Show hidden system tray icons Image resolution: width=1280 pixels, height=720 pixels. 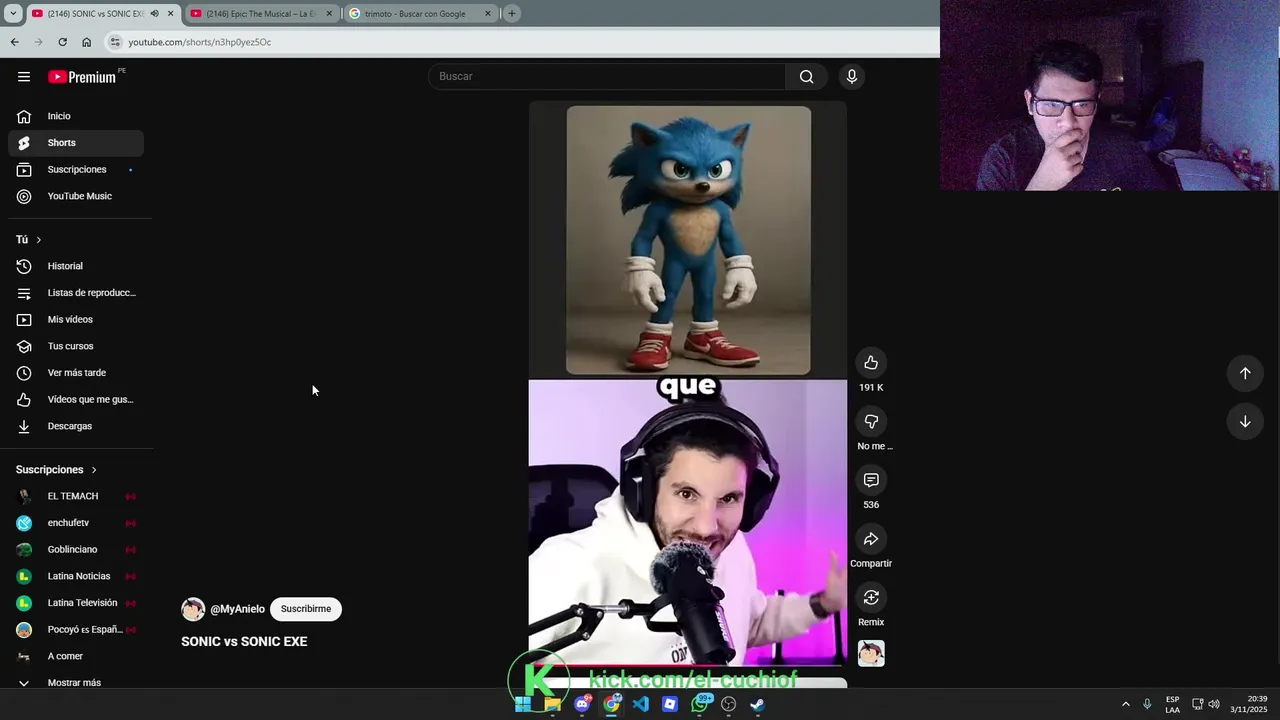(x=1125, y=704)
